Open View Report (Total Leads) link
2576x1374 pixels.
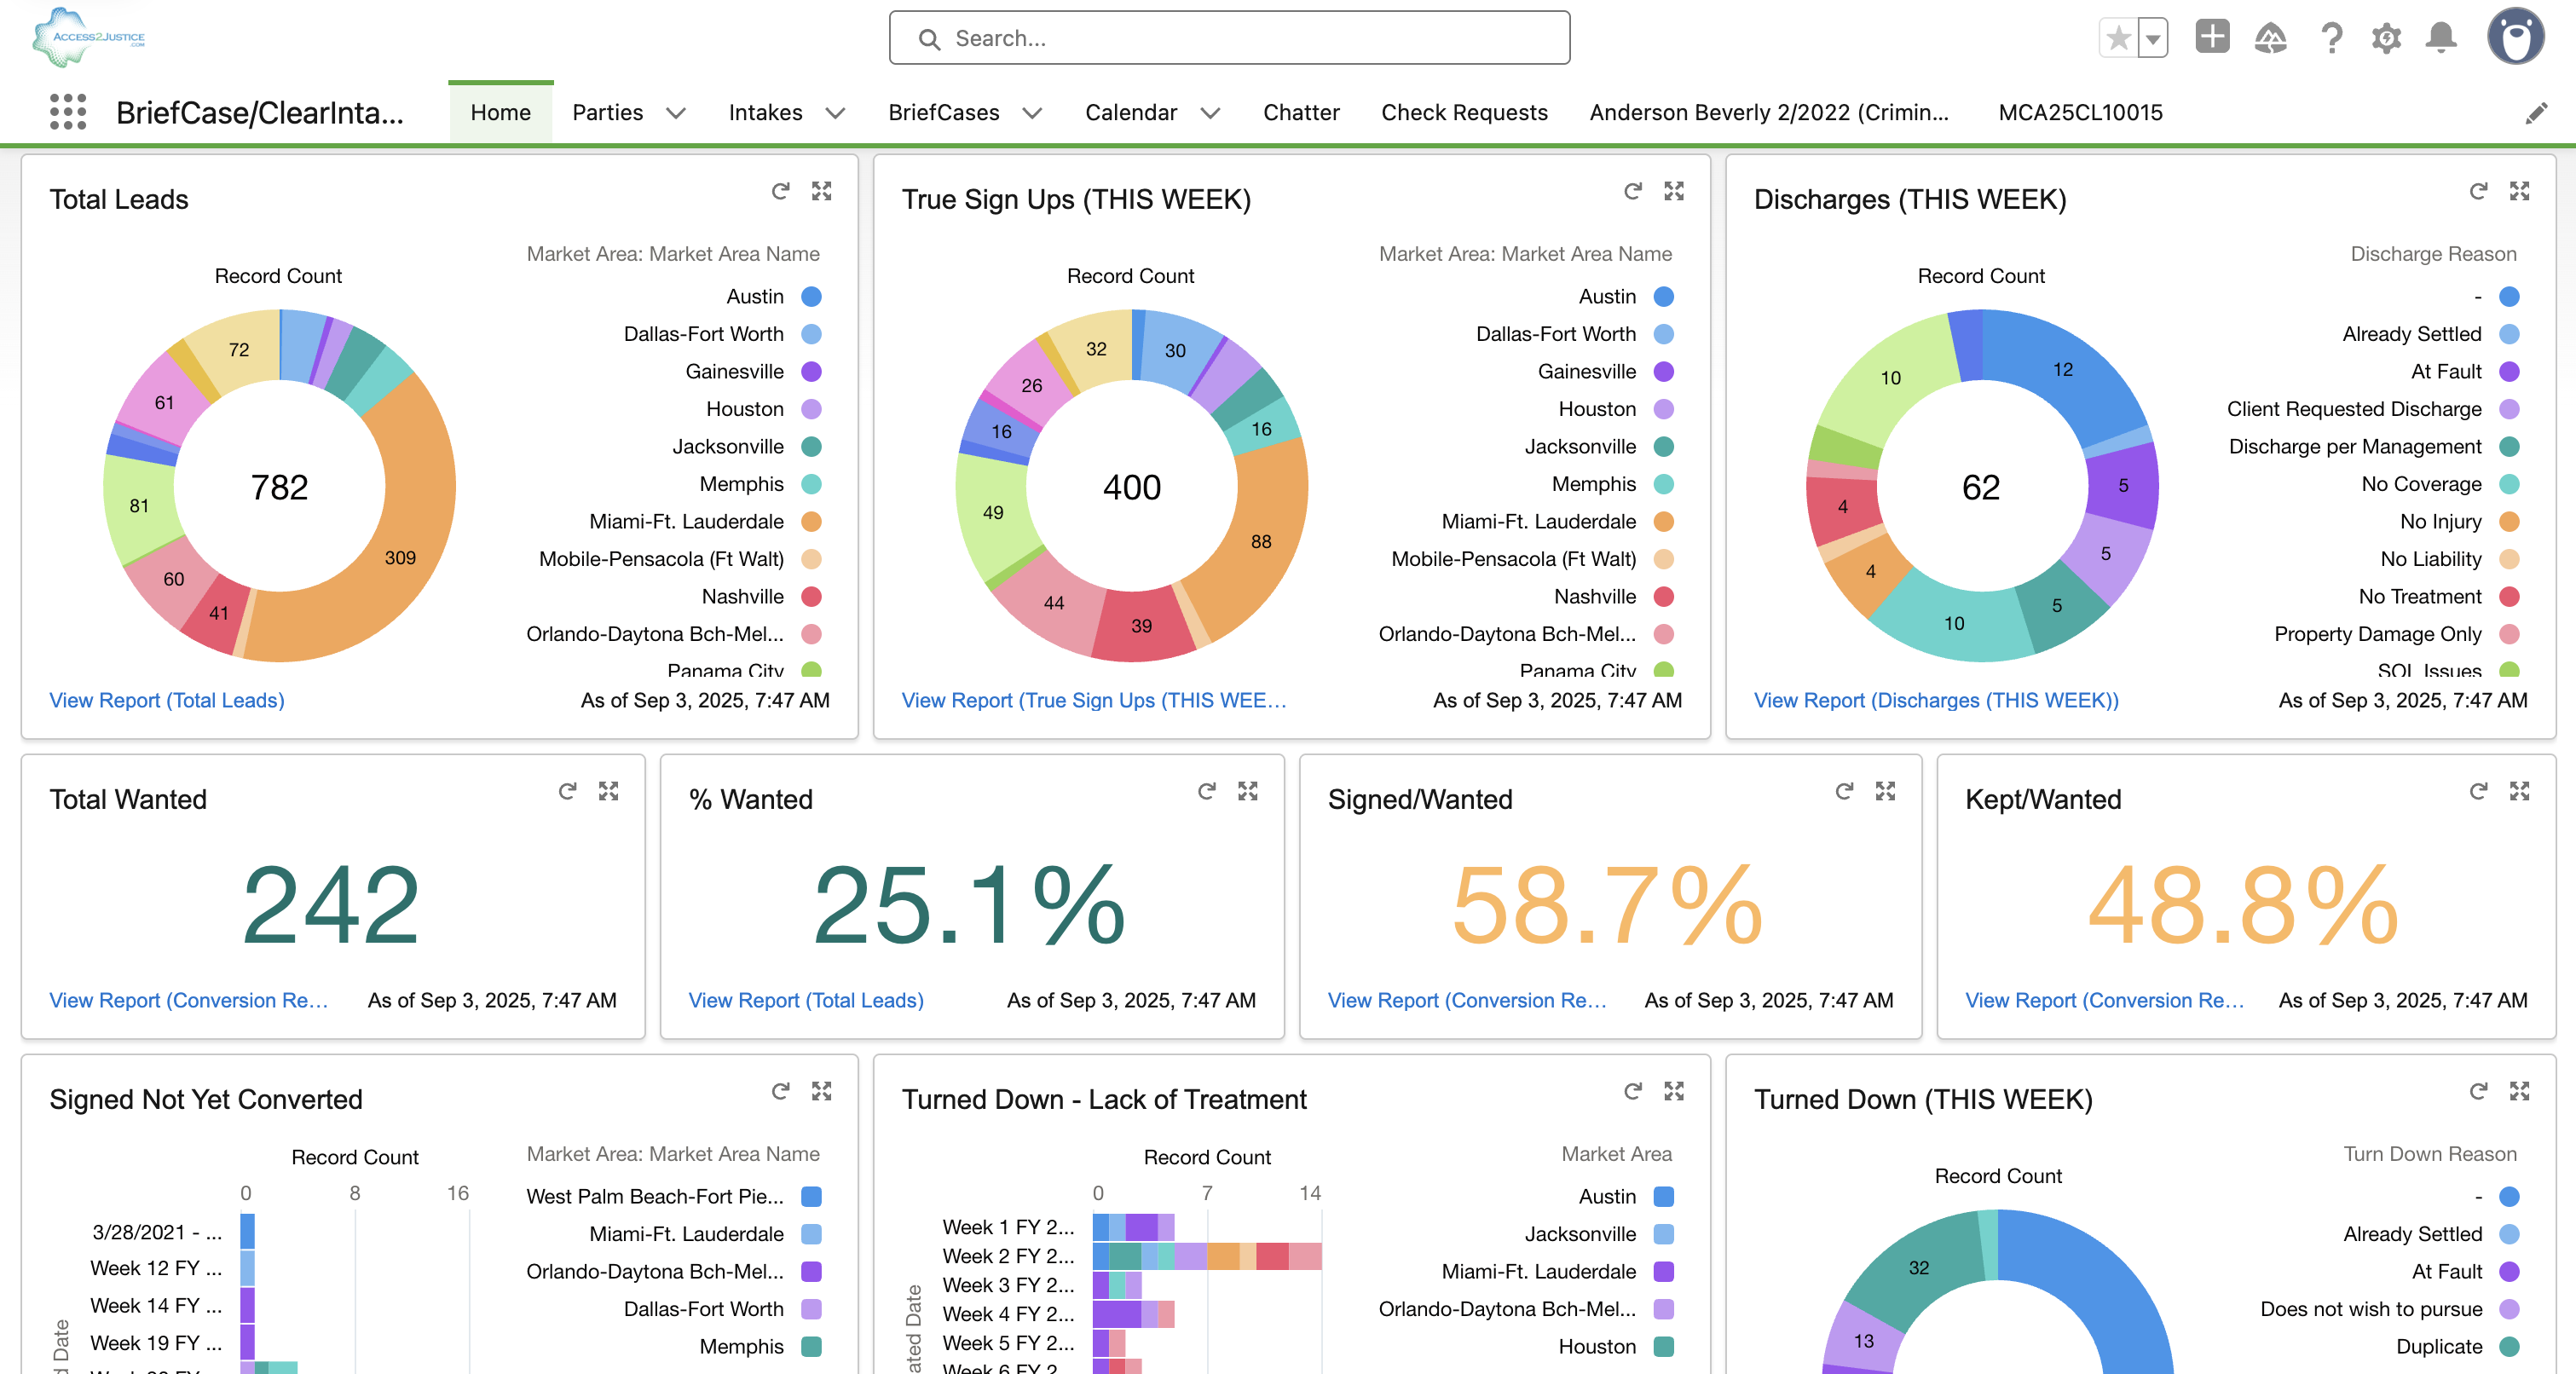(167, 700)
